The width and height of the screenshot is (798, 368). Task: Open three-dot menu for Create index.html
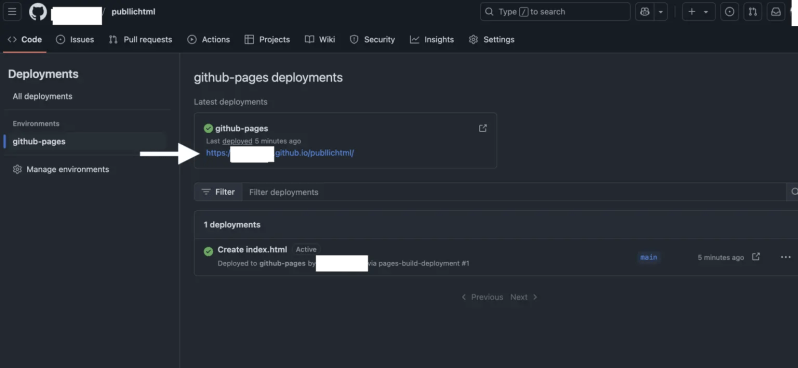click(x=786, y=257)
